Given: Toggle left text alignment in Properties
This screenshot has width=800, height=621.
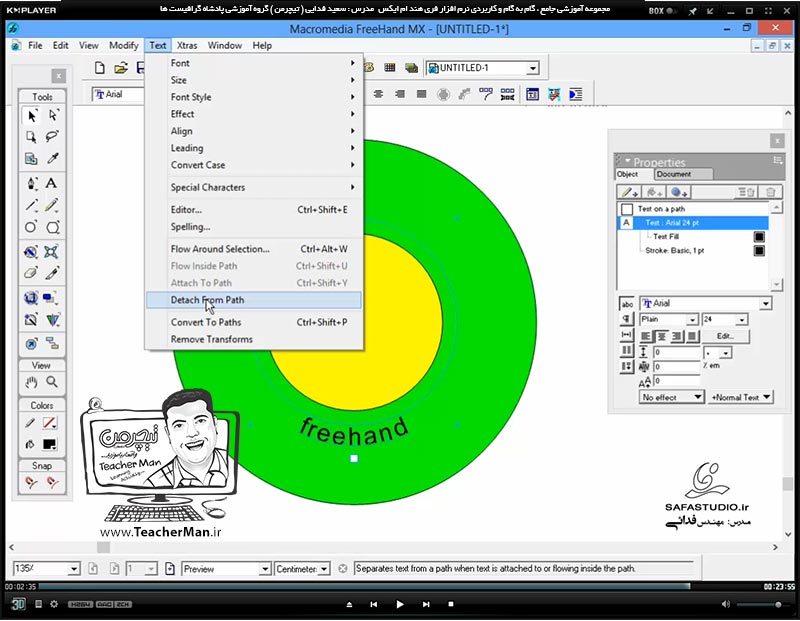Looking at the screenshot, I should (x=645, y=336).
